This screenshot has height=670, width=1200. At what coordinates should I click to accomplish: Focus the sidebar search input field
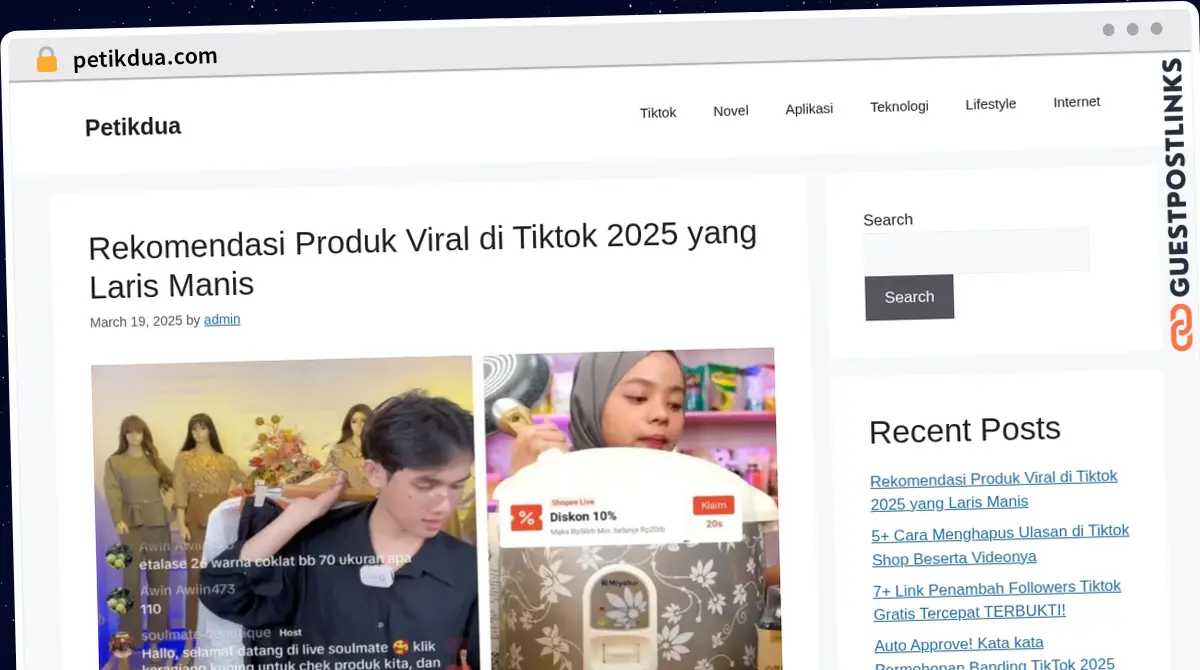point(976,250)
